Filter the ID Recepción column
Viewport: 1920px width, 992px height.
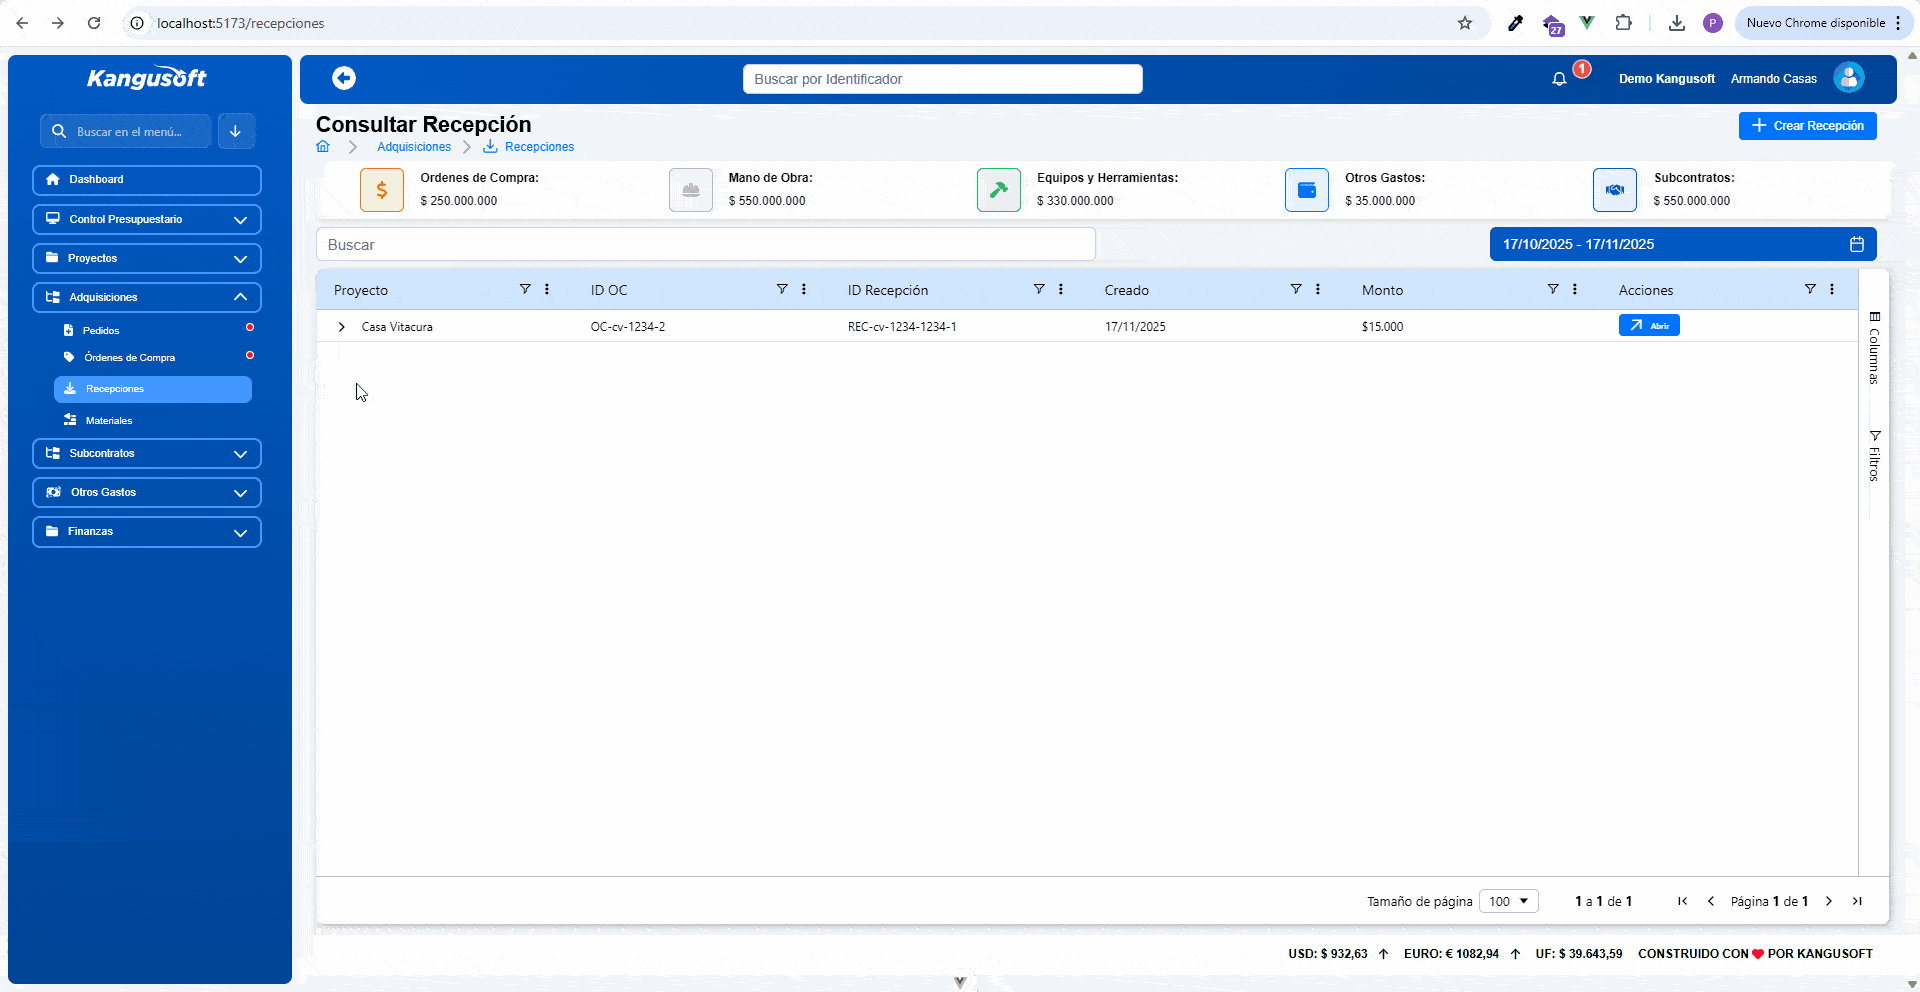(1039, 289)
